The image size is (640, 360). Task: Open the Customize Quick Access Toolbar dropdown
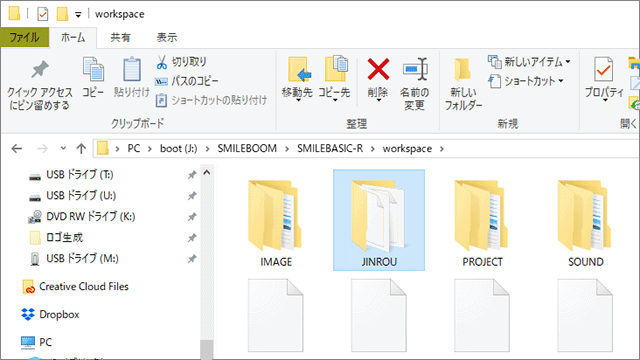tap(78, 15)
